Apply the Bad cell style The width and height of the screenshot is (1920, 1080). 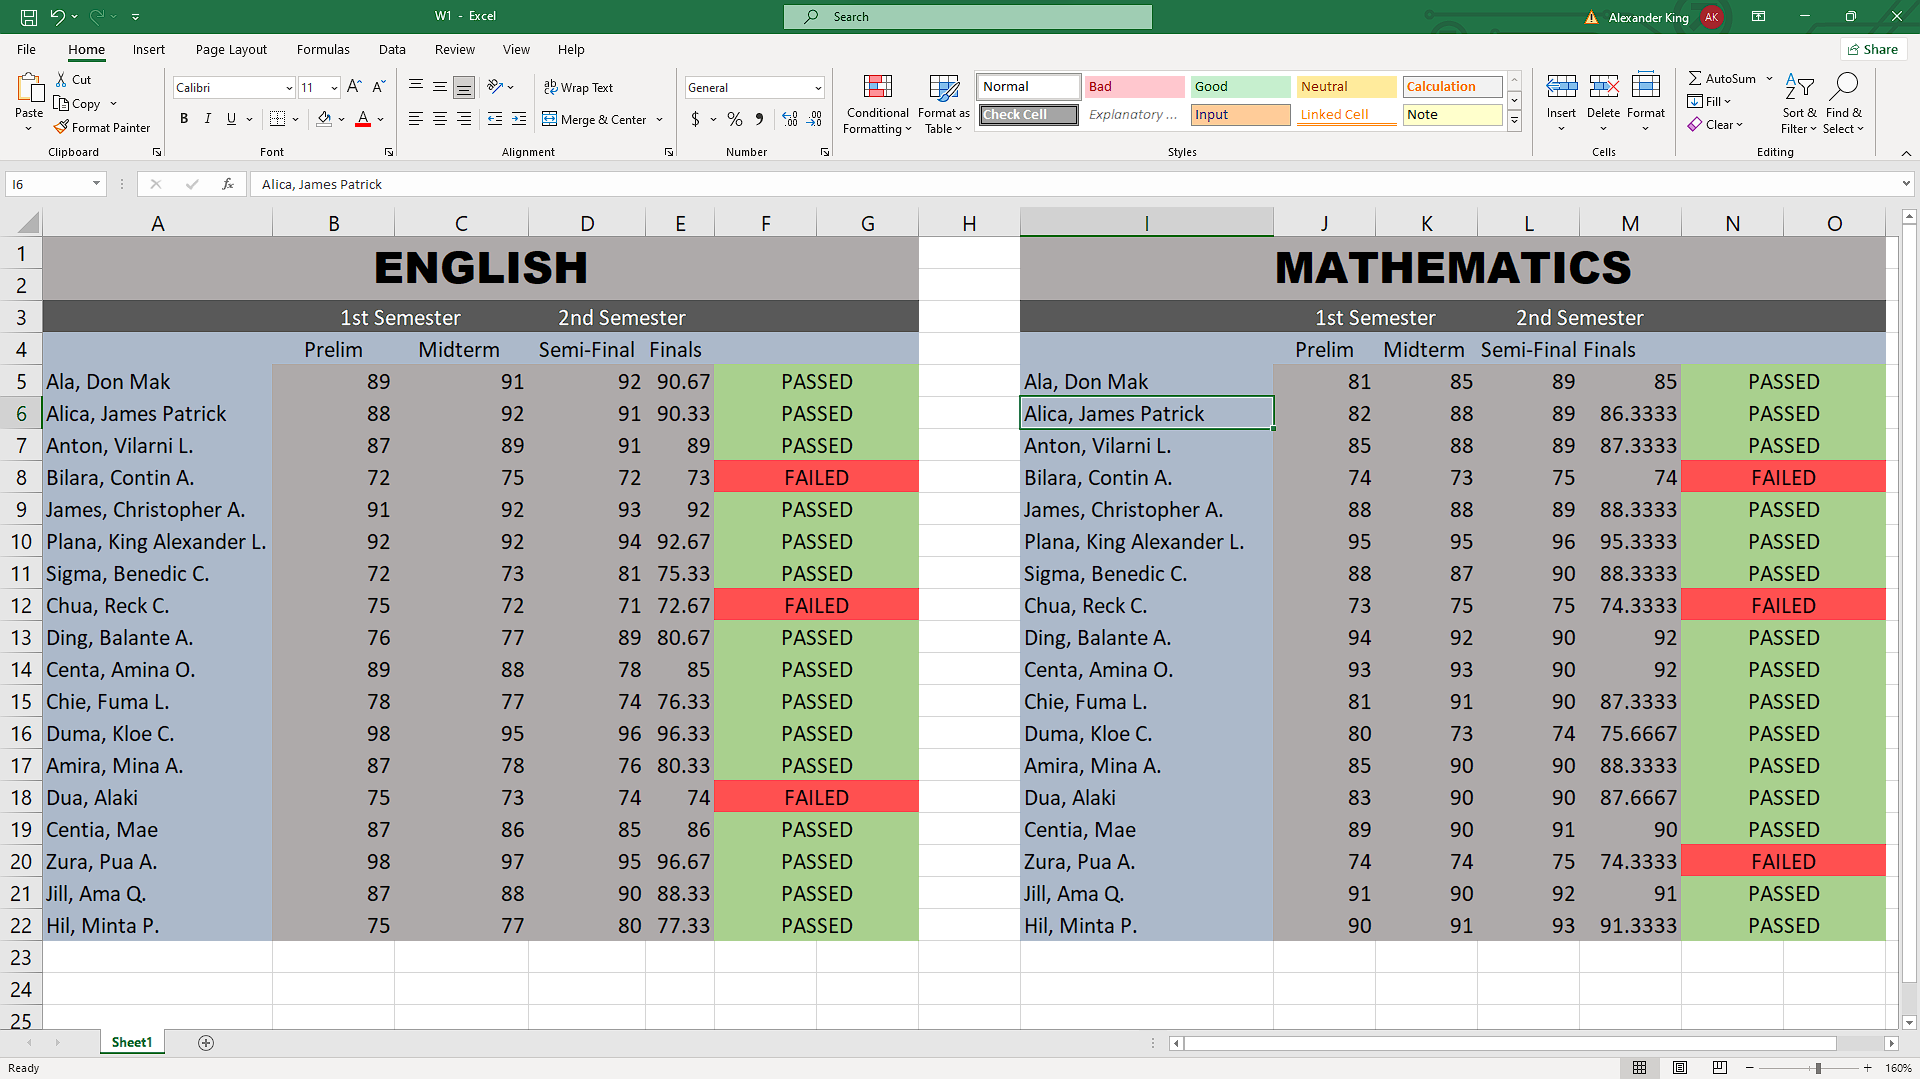[x=1135, y=87]
